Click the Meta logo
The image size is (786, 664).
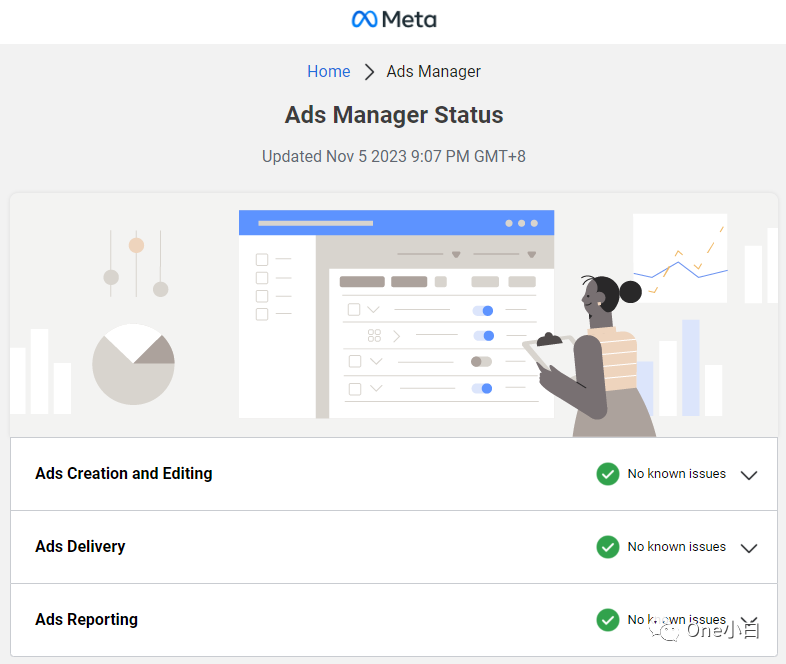(x=394, y=20)
